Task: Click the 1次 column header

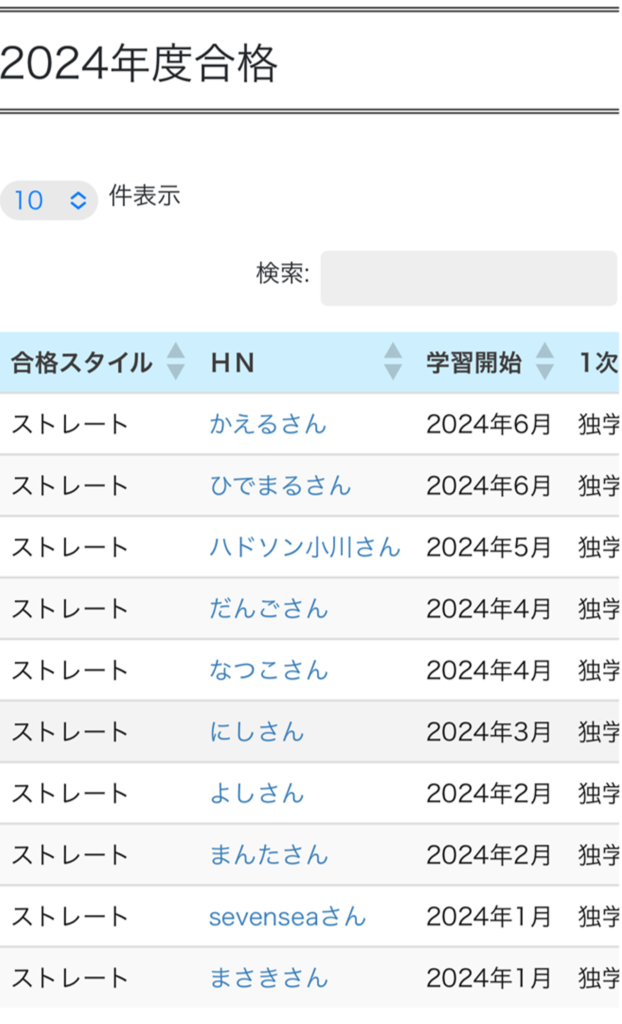Action: click(598, 363)
